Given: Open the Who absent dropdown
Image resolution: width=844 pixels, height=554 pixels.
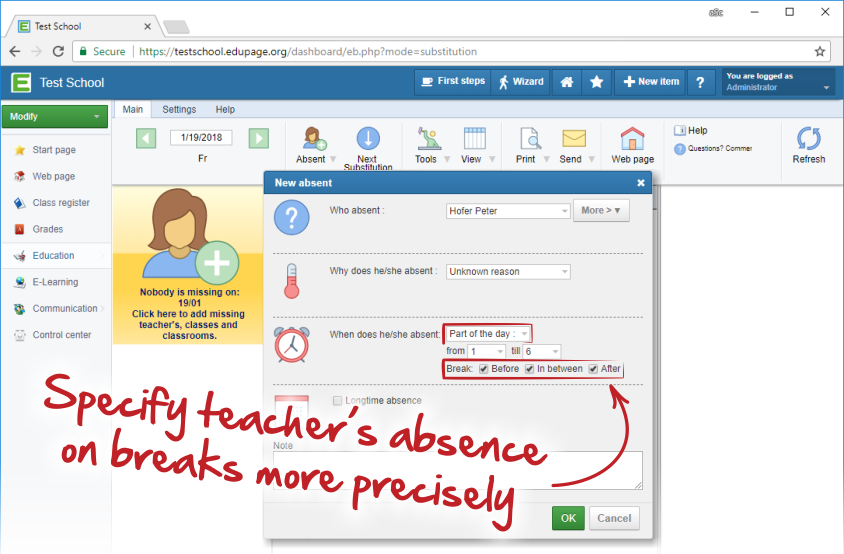Looking at the screenshot, I should (508, 211).
